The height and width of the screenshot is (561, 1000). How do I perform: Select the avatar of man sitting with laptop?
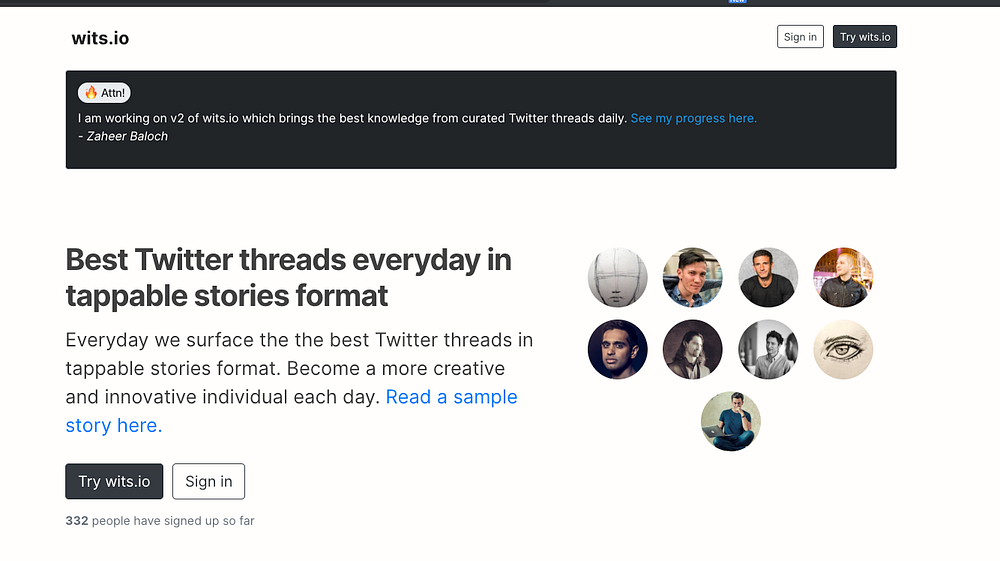coord(731,421)
